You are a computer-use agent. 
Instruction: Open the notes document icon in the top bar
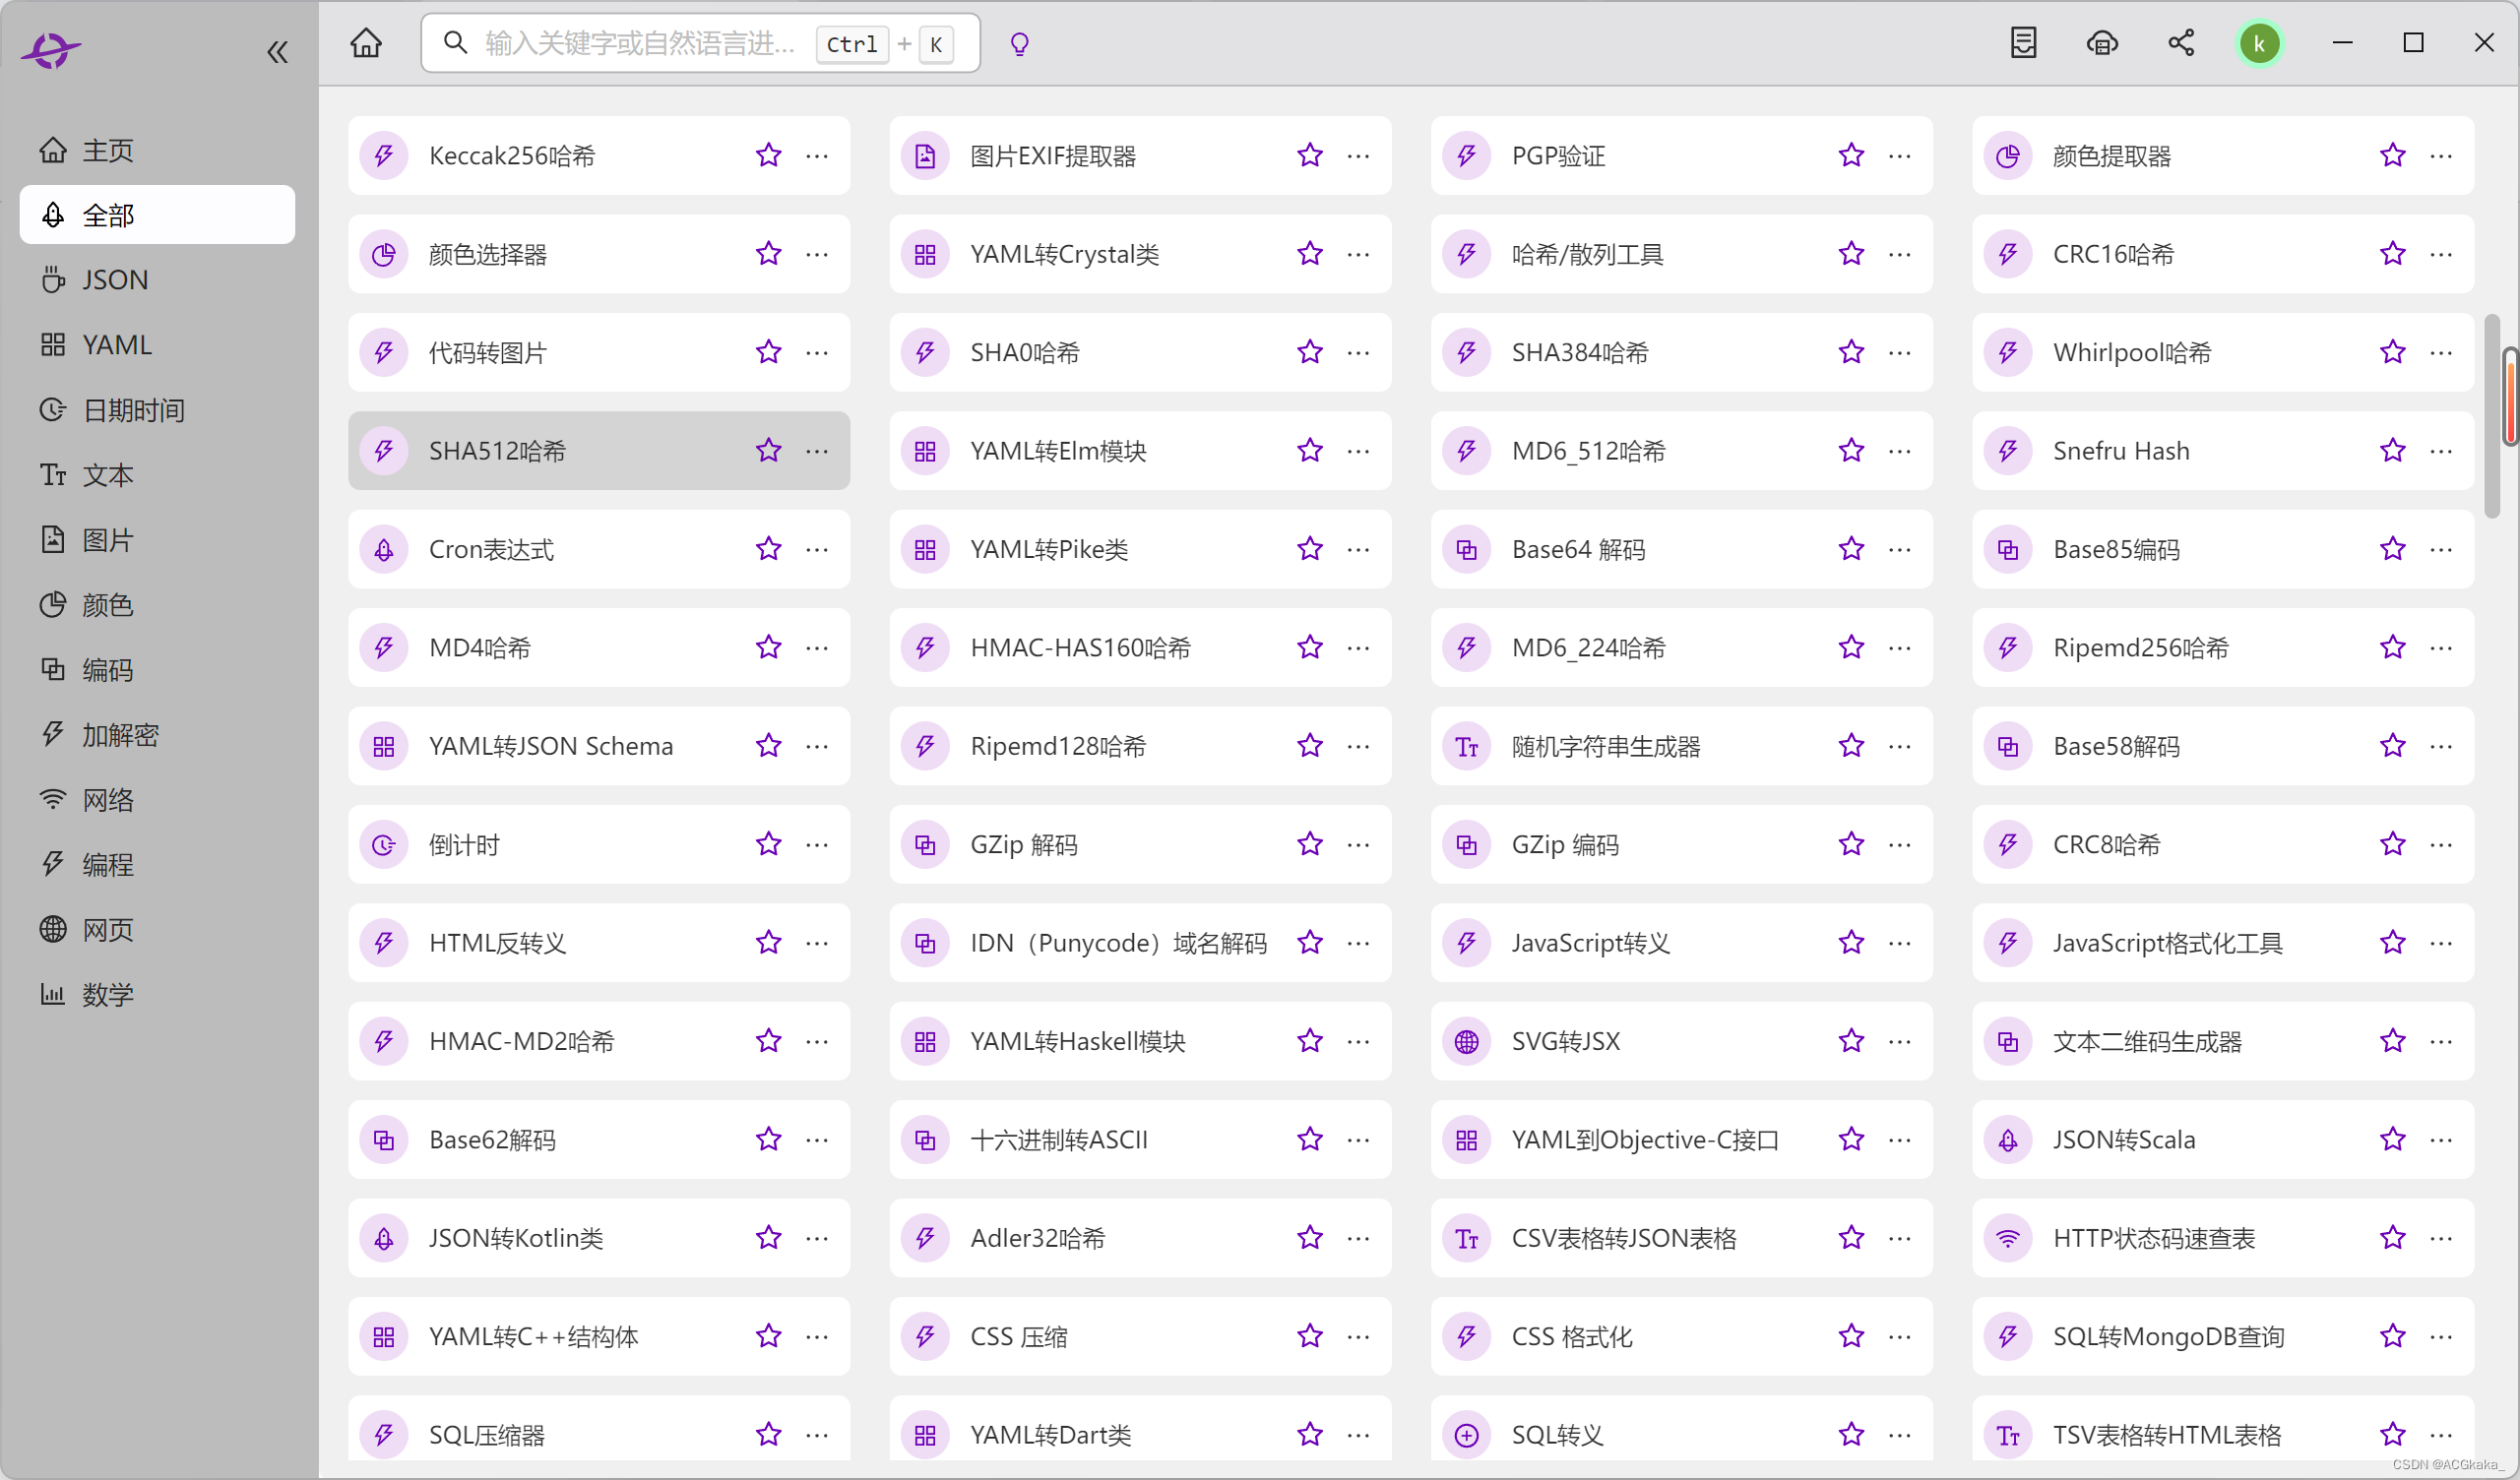click(x=2023, y=43)
